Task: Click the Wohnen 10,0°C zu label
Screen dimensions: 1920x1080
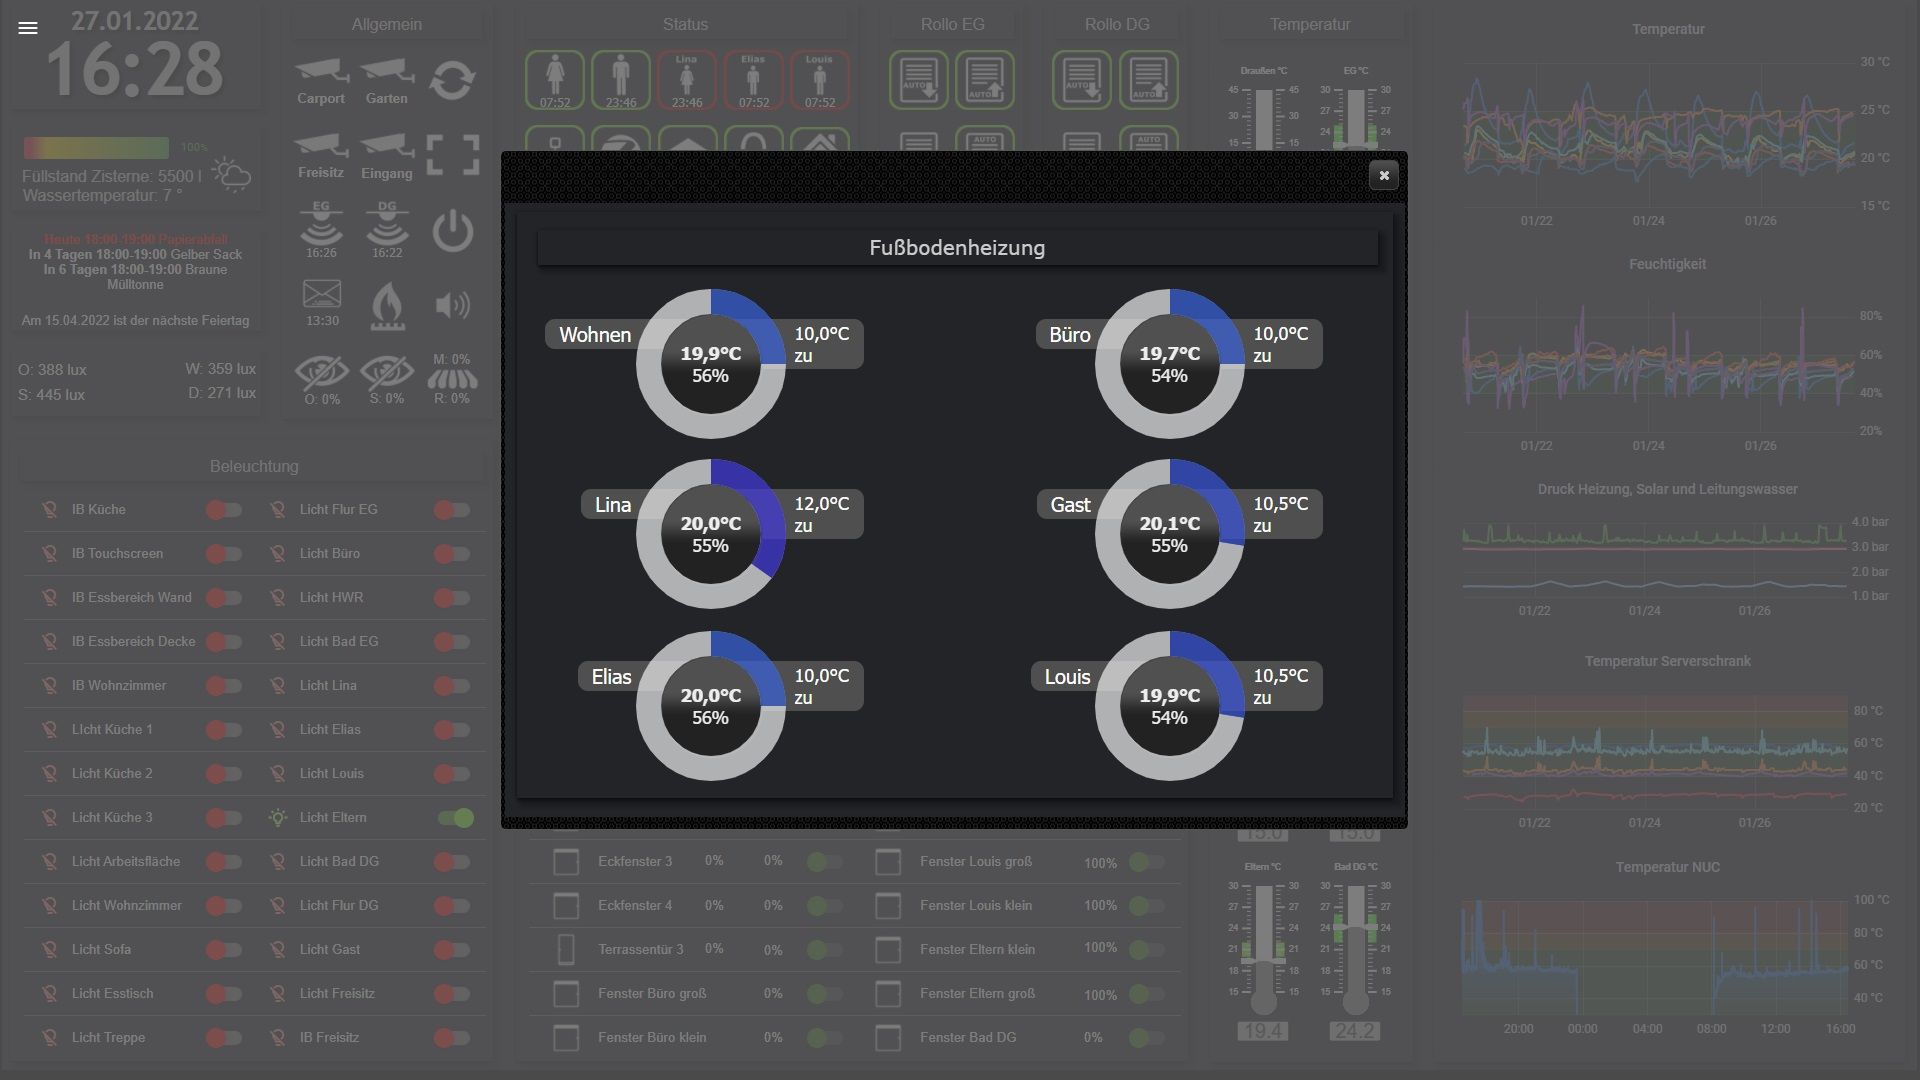Action: (x=824, y=344)
